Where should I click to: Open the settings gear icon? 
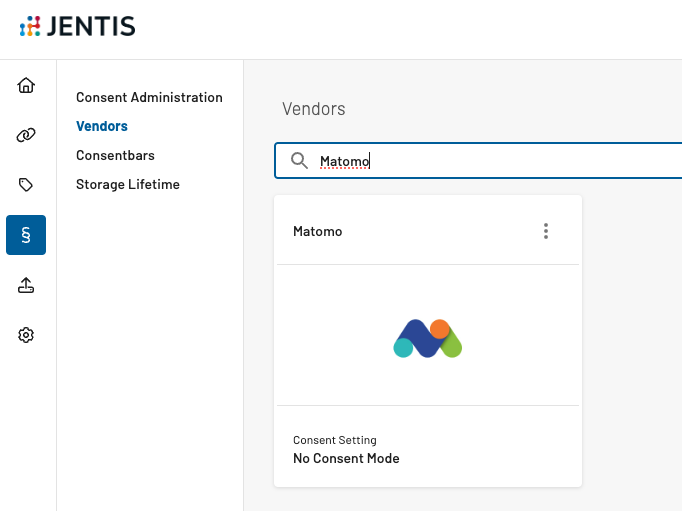27,335
